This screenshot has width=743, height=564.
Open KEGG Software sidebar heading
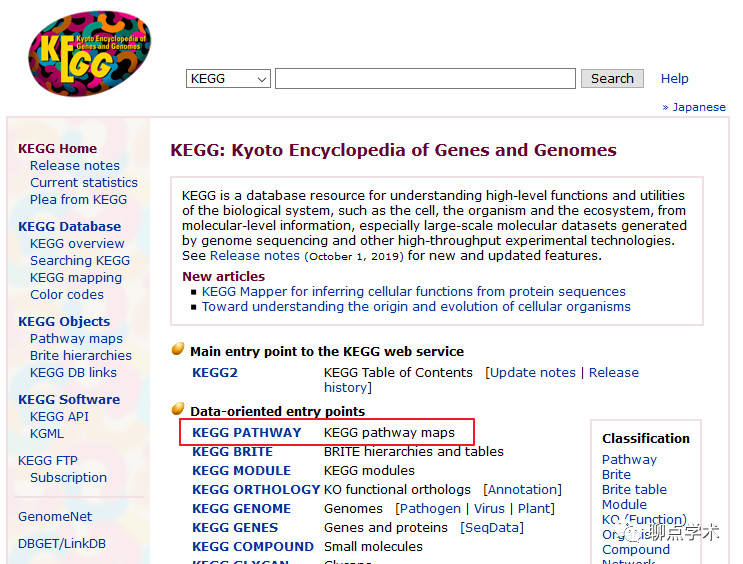coord(69,400)
